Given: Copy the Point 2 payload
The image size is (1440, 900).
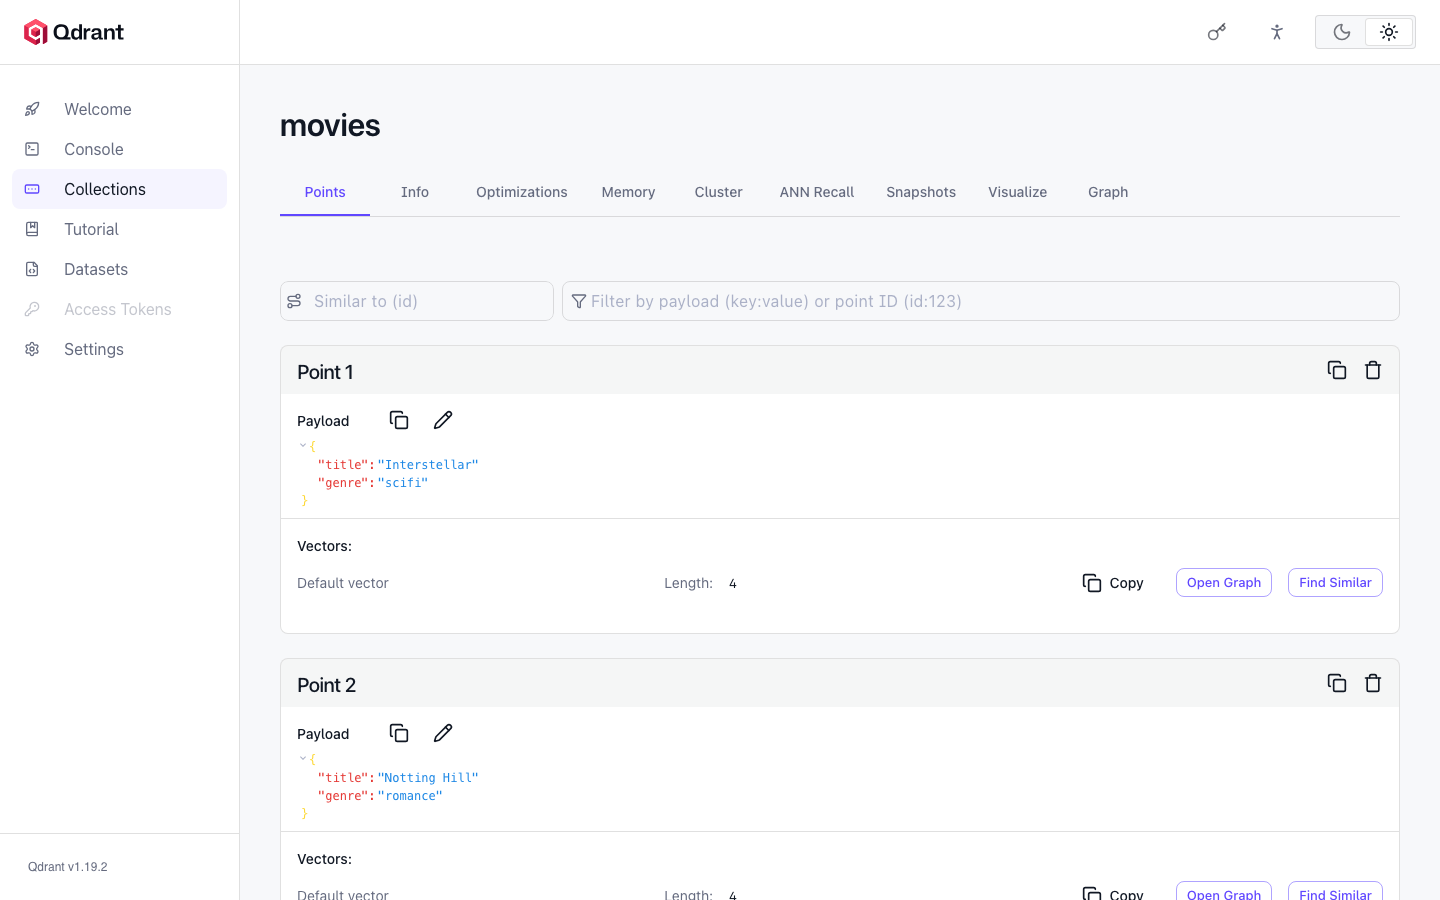Looking at the screenshot, I should 399,733.
